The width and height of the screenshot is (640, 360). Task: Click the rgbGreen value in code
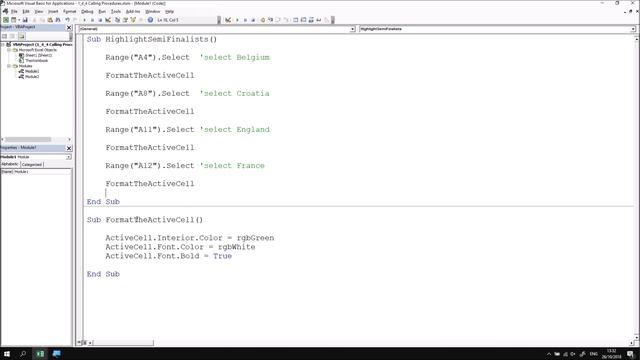point(255,238)
